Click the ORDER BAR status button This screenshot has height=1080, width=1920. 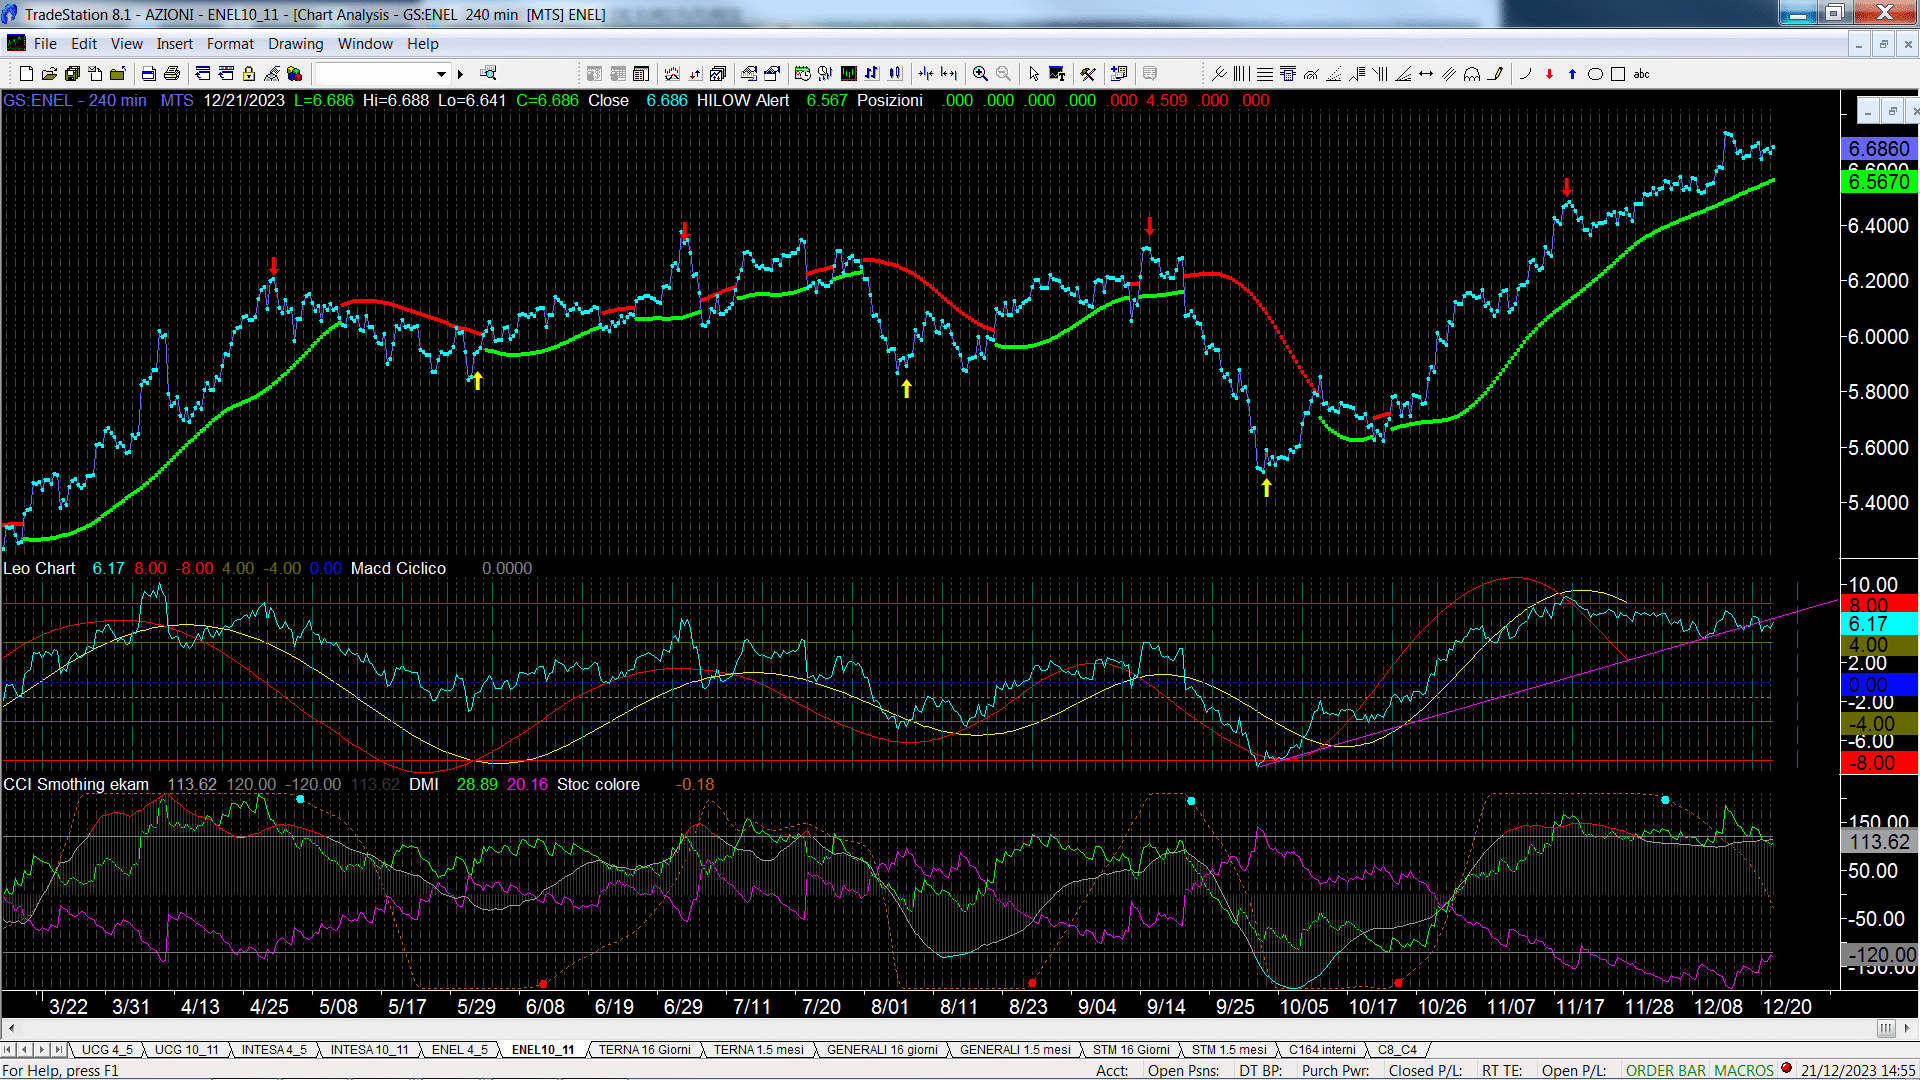[x=1665, y=1070]
